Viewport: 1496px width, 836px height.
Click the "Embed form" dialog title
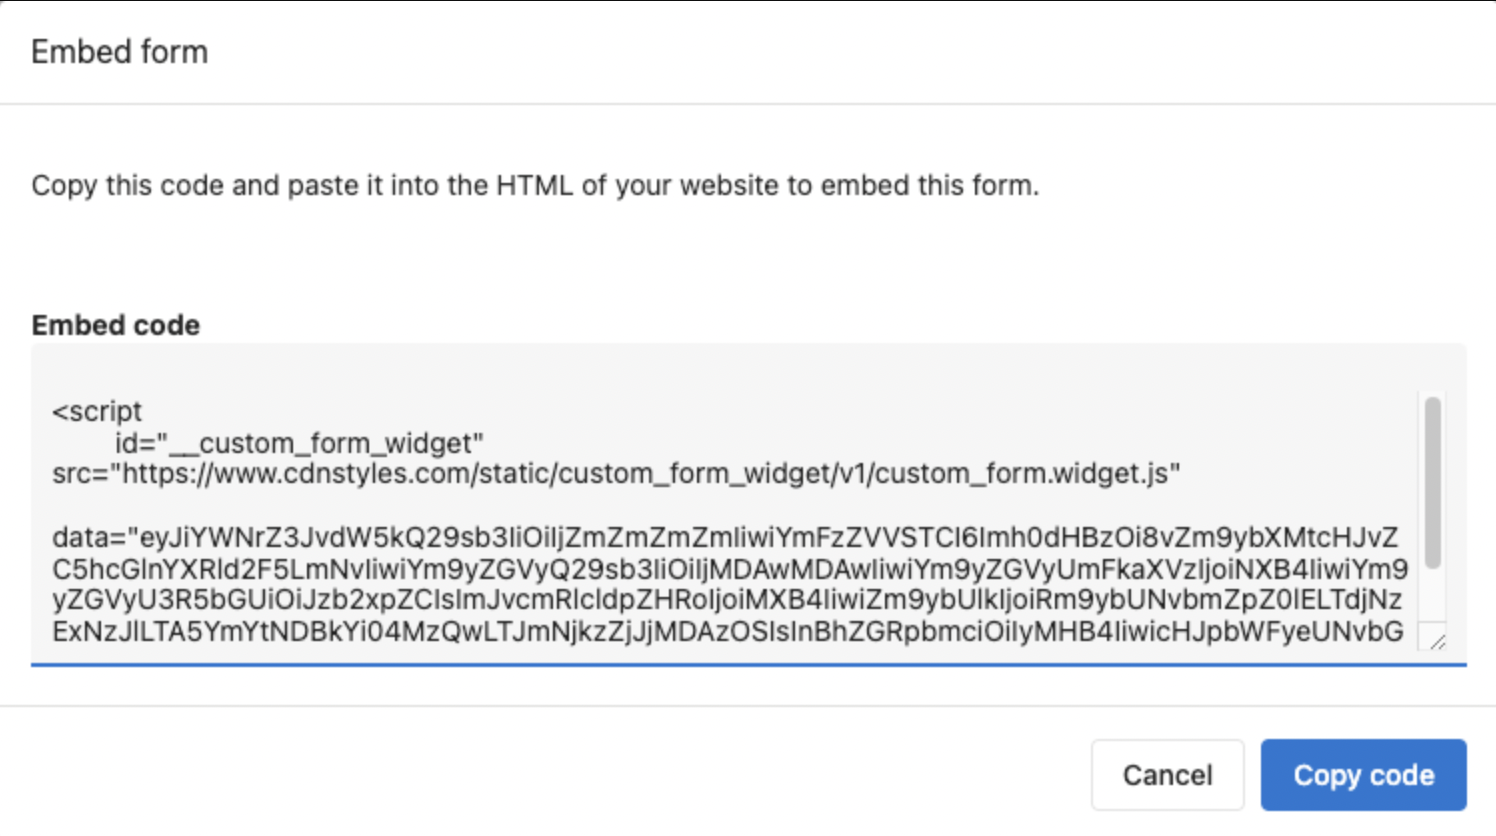(x=120, y=52)
